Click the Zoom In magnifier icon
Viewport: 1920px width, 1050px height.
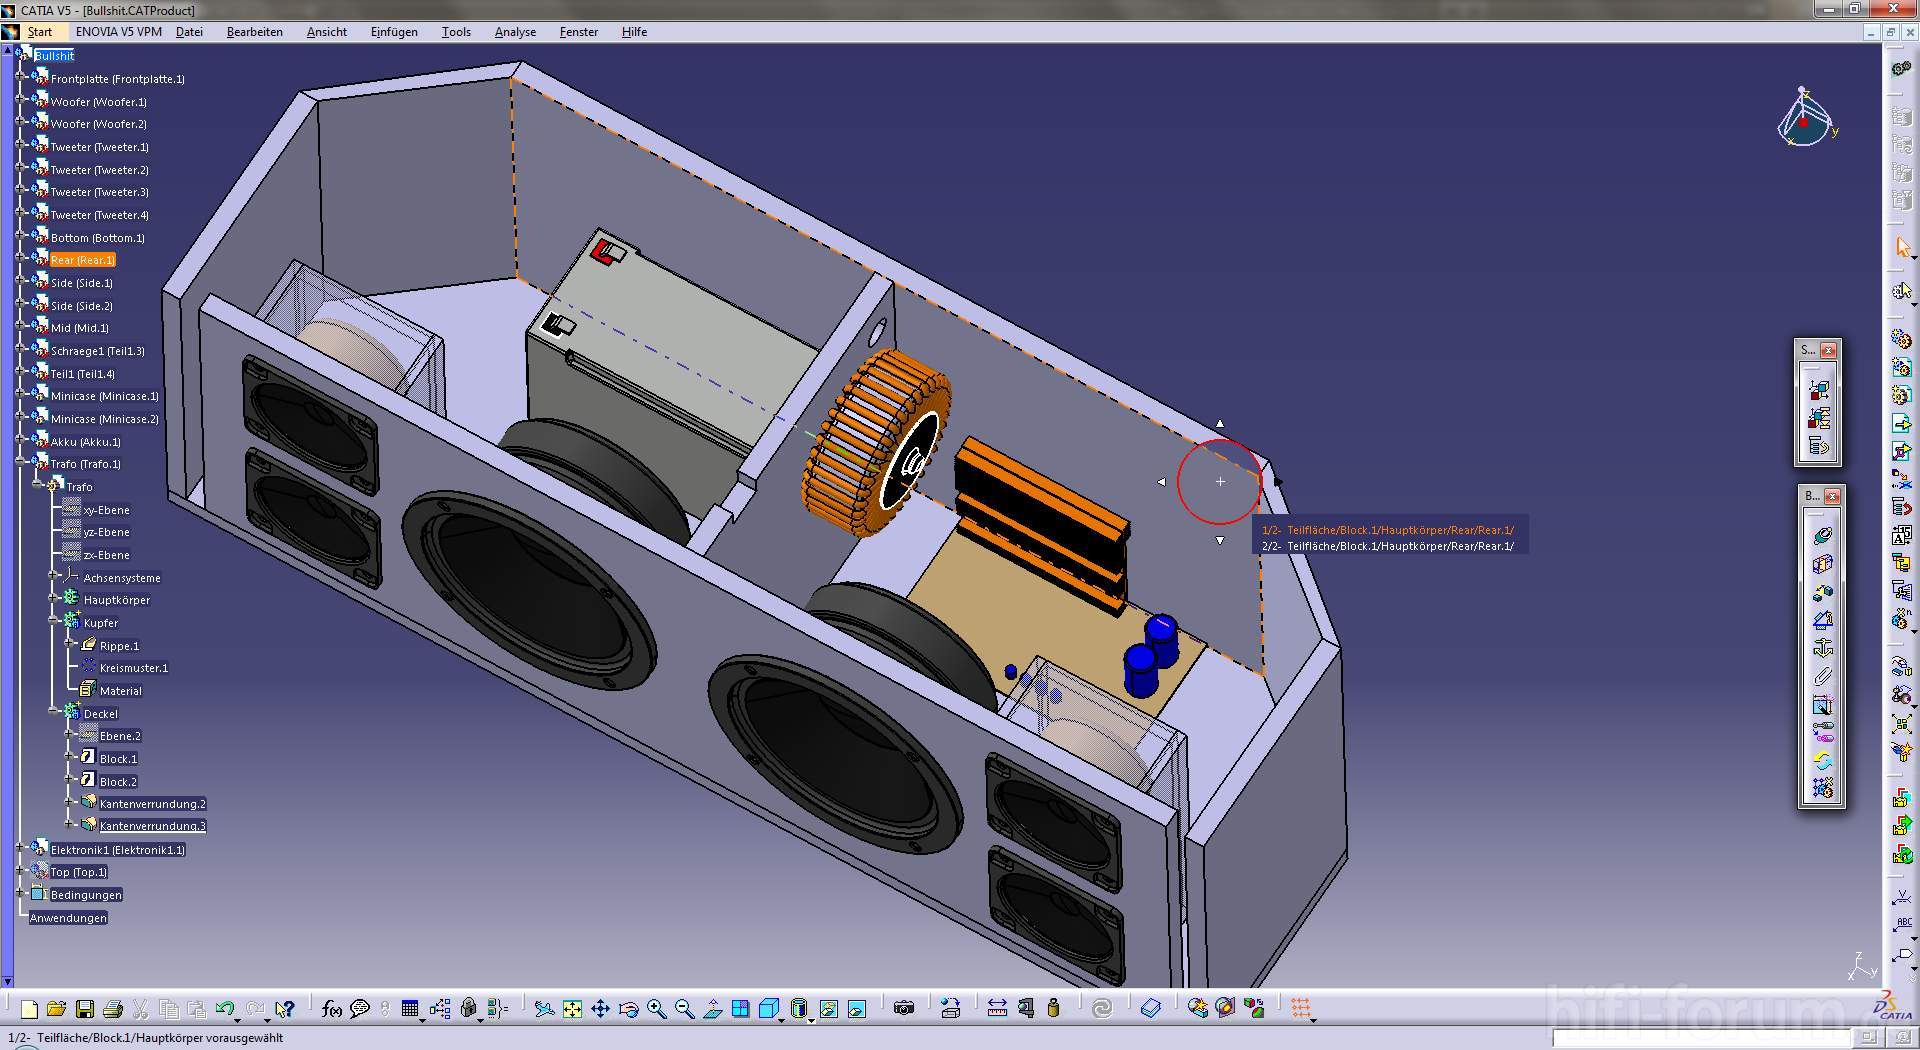656,1009
